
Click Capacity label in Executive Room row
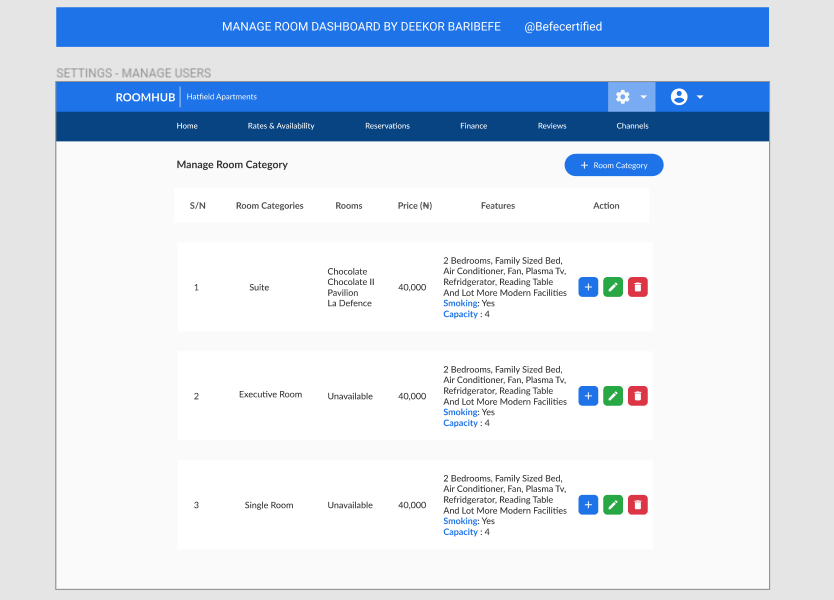461,423
